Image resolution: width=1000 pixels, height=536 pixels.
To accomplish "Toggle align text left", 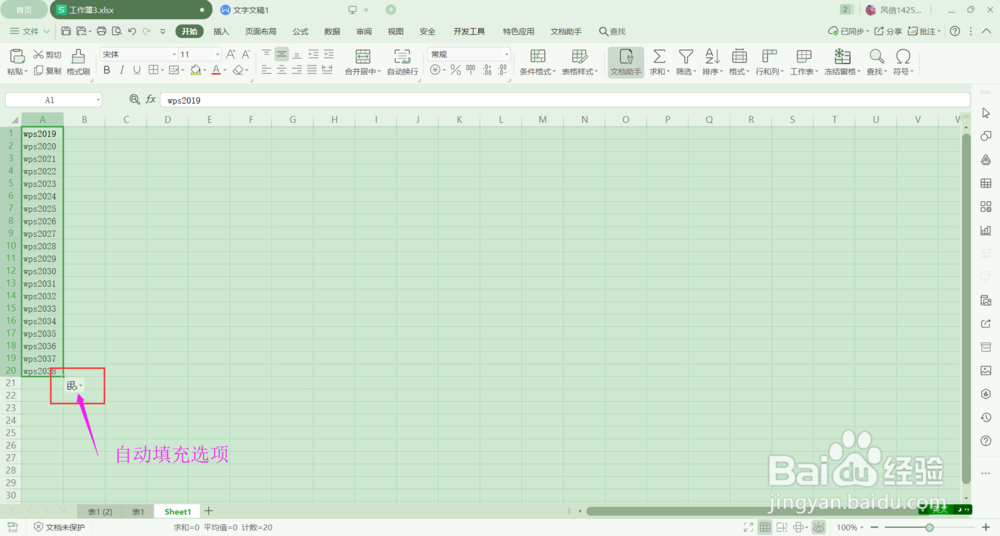I will coord(267,70).
